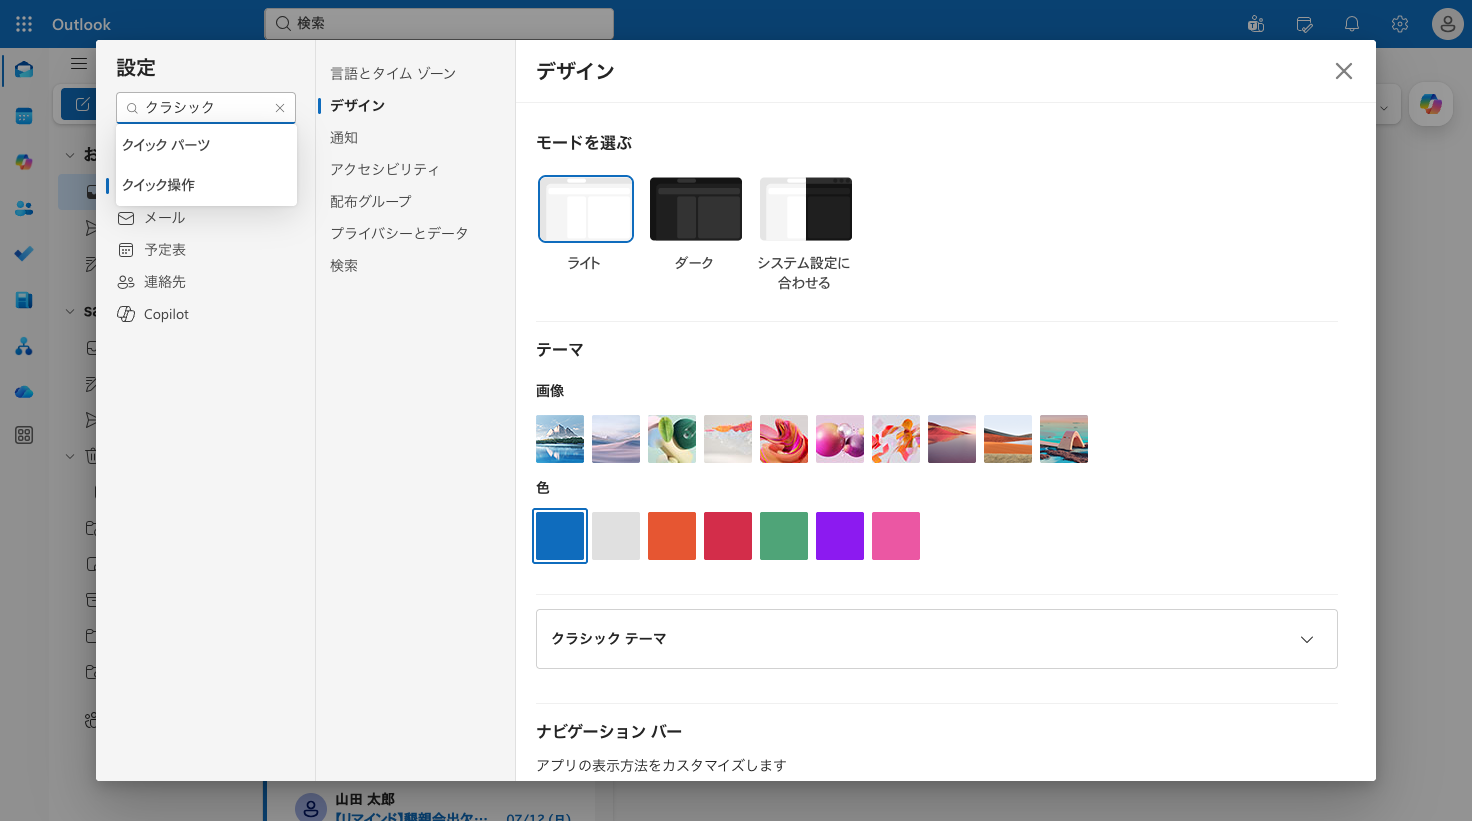
Task: Choose the orange theme color
Action: (672, 536)
